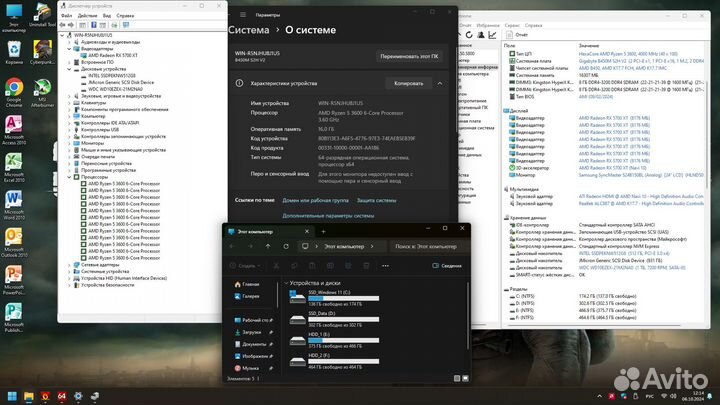Open the three-dots more menu in Explorer

[x=385, y=266]
